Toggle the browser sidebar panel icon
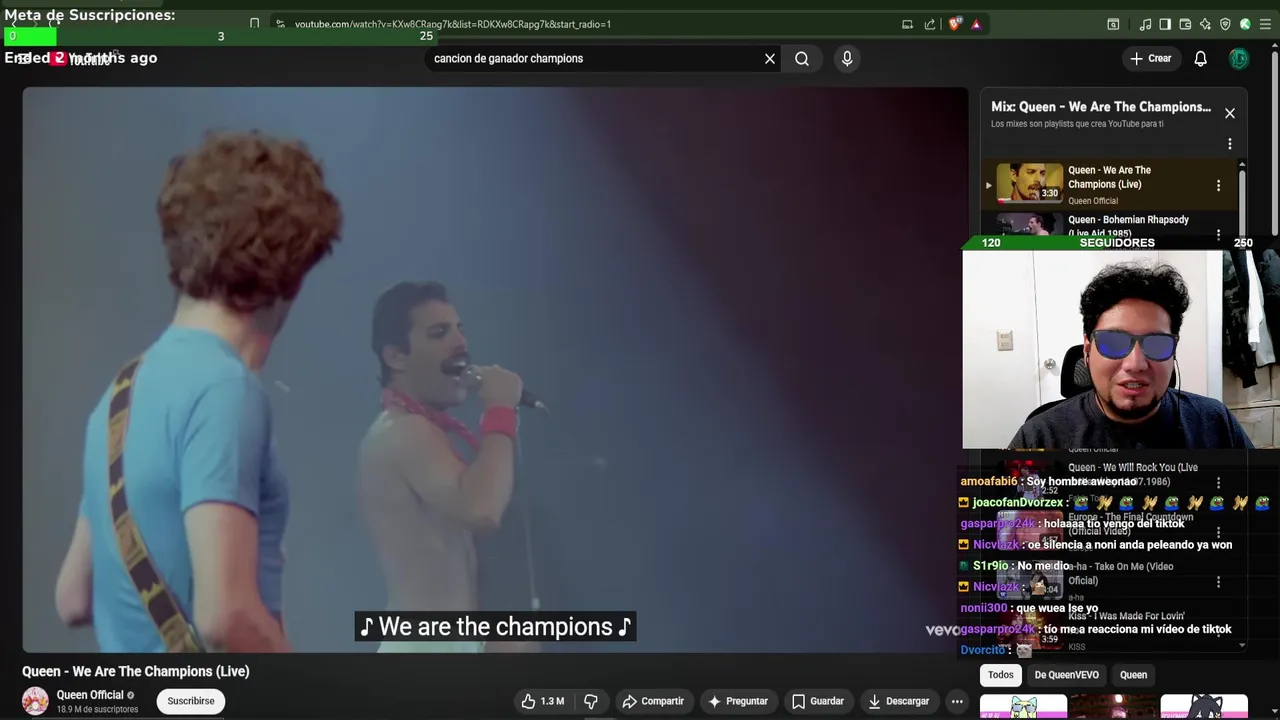Screen dimensions: 1280x720 coord(1166,24)
